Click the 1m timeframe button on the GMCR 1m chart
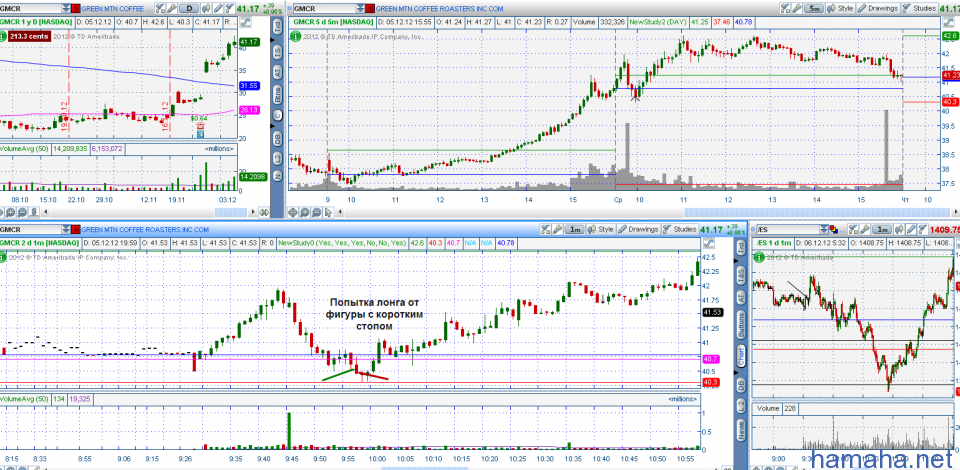This screenshot has width=960, height=470. click(574, 229)
